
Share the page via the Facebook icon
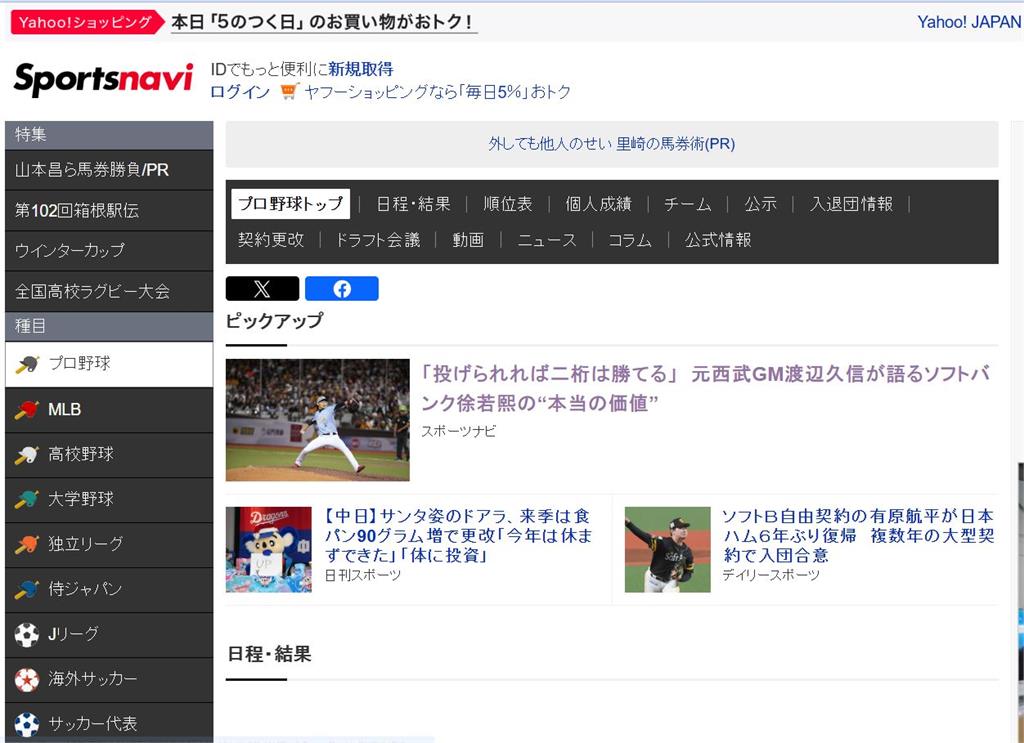coord(342,289)
